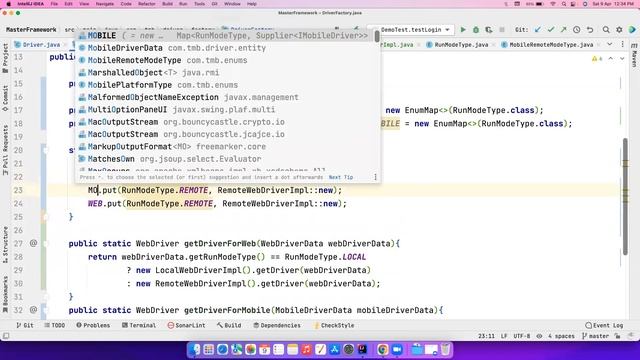
Task: Show Git history clock icon
Action: pos(577,30)
